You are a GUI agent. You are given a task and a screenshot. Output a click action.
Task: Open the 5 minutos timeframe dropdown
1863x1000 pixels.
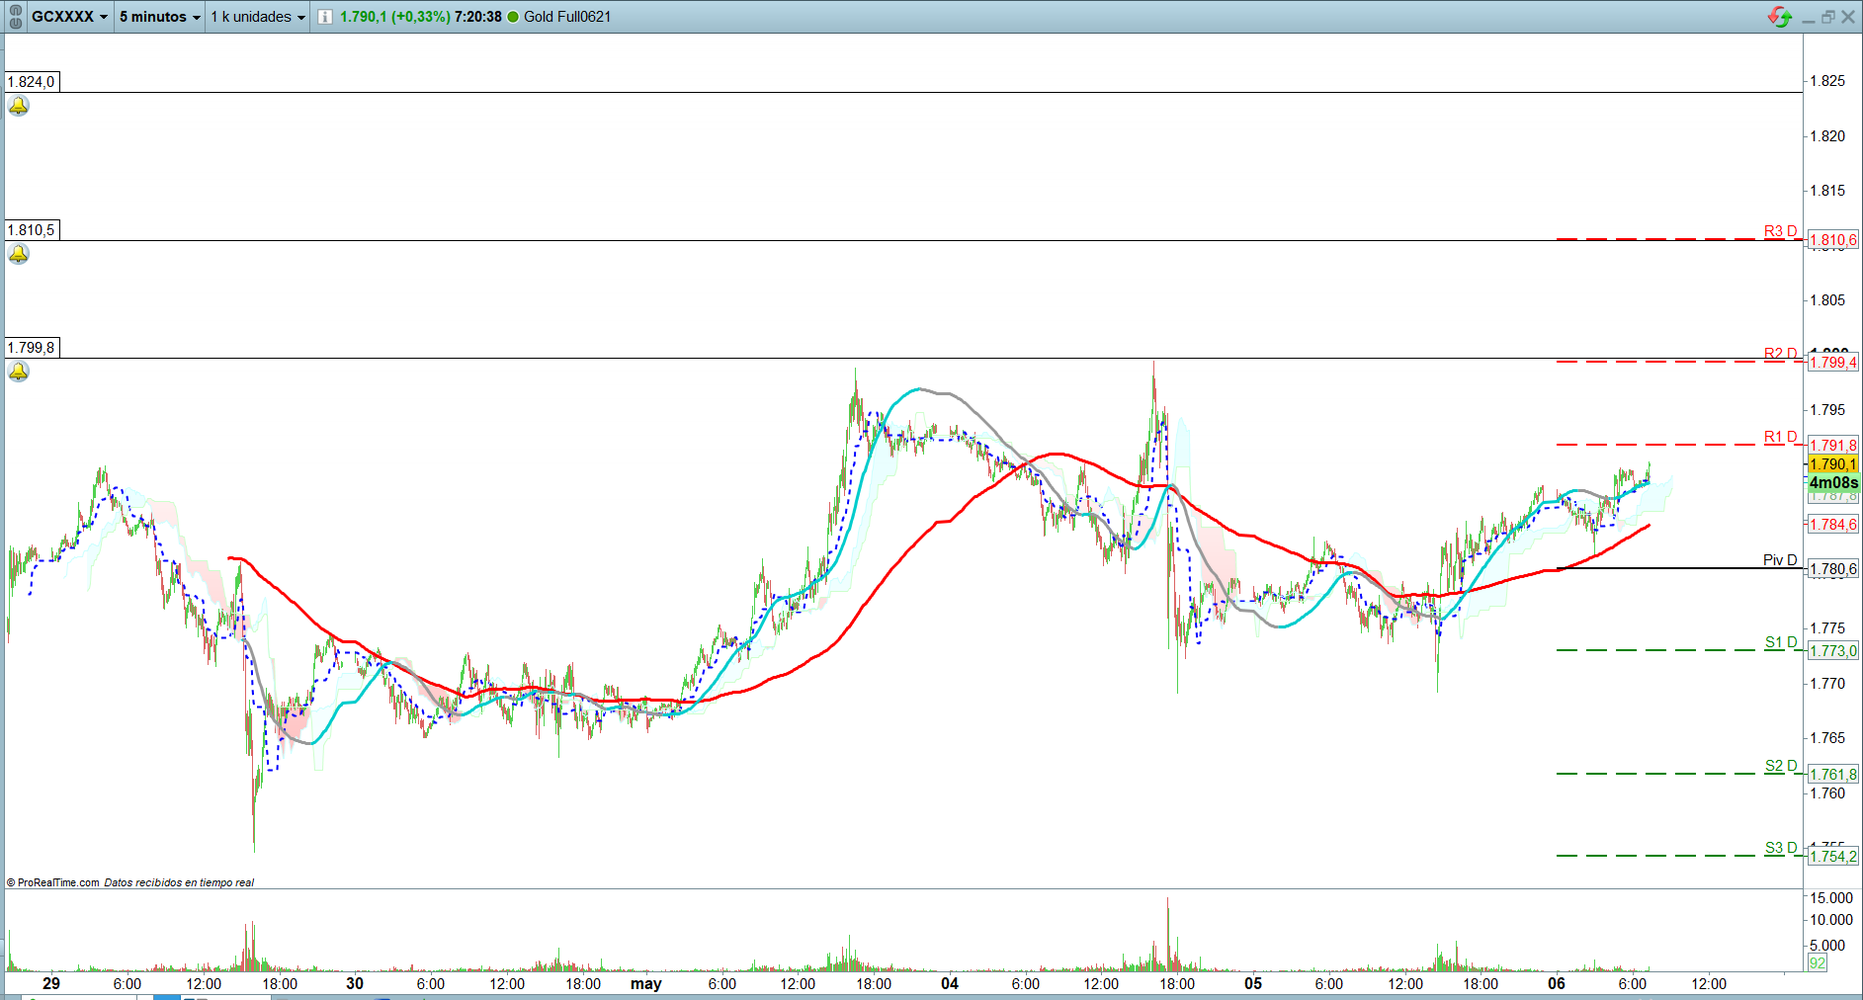pos(160,17)
